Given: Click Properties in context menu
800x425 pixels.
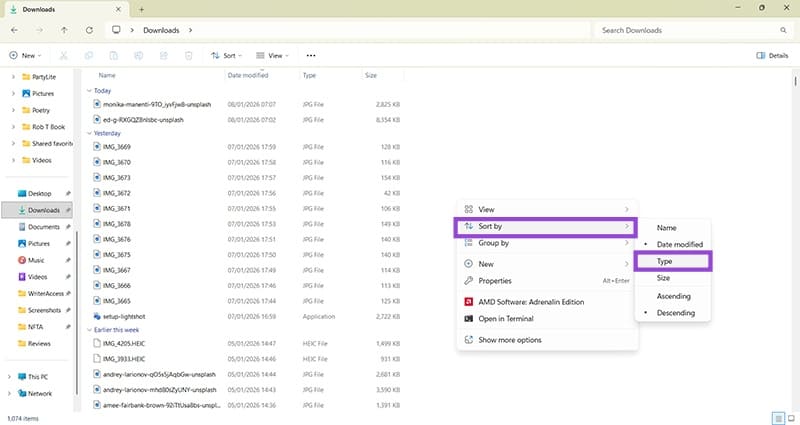Looking at the screenshot, I should 547,281.
